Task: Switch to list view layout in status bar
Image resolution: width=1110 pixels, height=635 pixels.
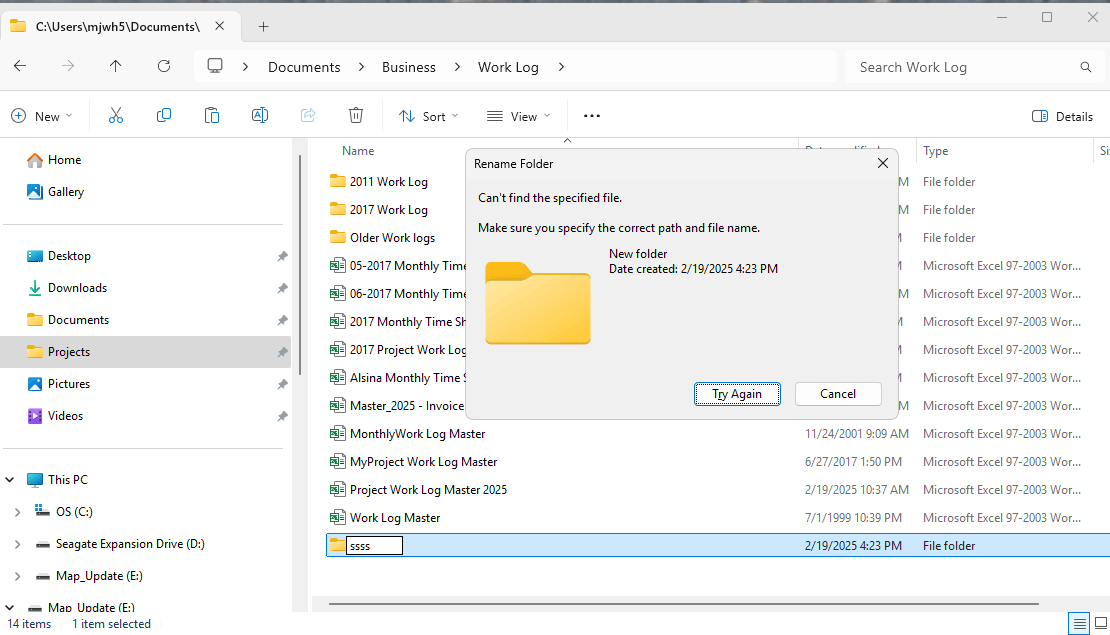Action: click(1079, 623)
